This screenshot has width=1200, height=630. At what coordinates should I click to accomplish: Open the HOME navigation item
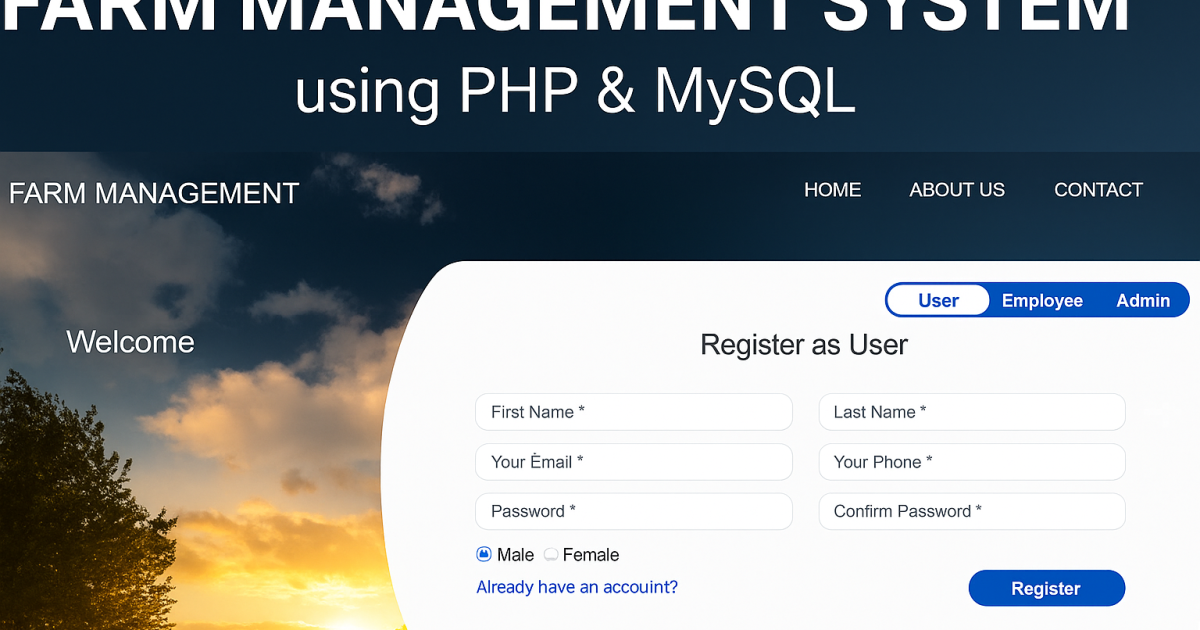click(832, 190)
